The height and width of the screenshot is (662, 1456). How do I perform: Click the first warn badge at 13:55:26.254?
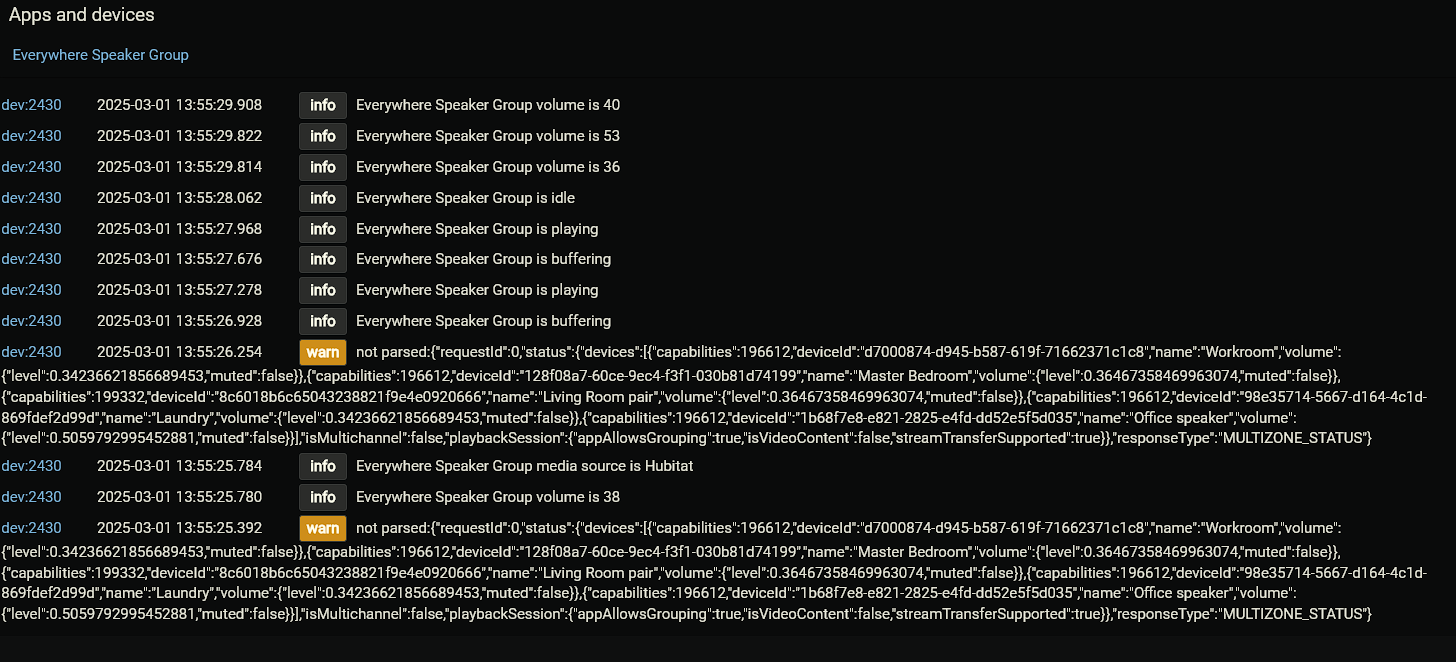(x=323, y=352)
